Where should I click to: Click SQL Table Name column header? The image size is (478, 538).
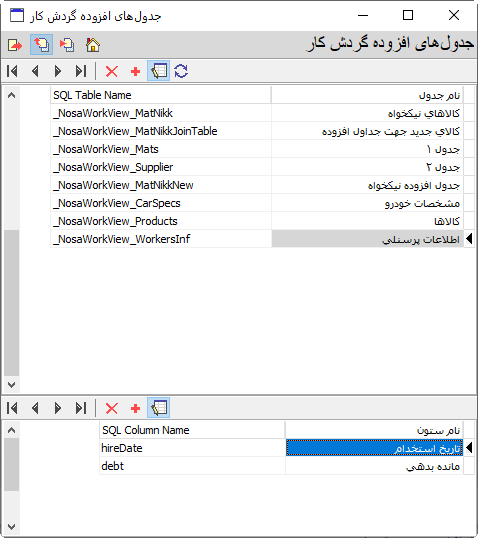[161, 95]
